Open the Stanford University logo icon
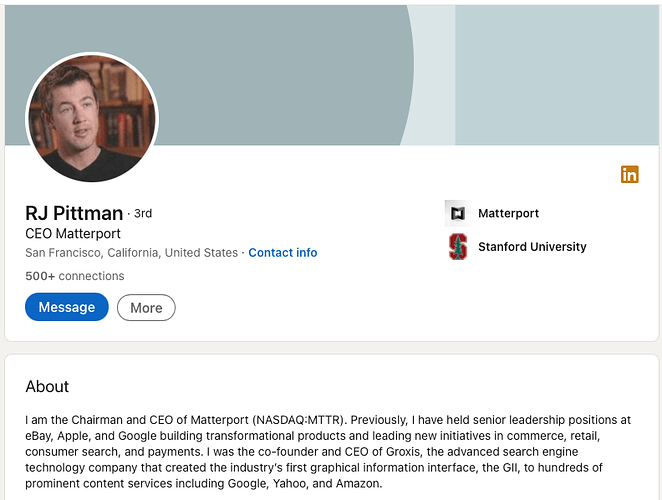This screenshot has width=662, height=500. (458, 247)
